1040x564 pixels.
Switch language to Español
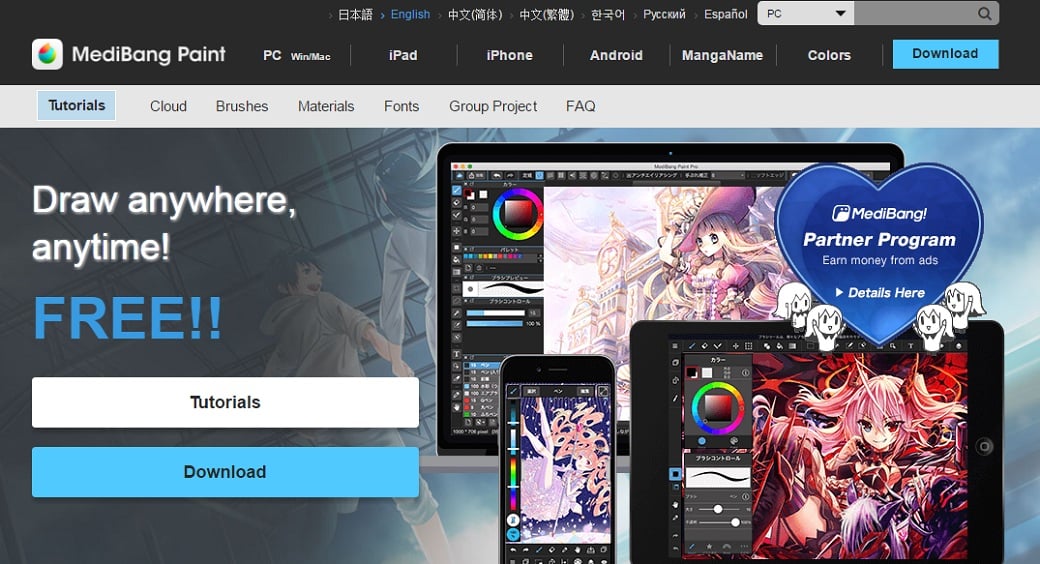click(725, 14)
